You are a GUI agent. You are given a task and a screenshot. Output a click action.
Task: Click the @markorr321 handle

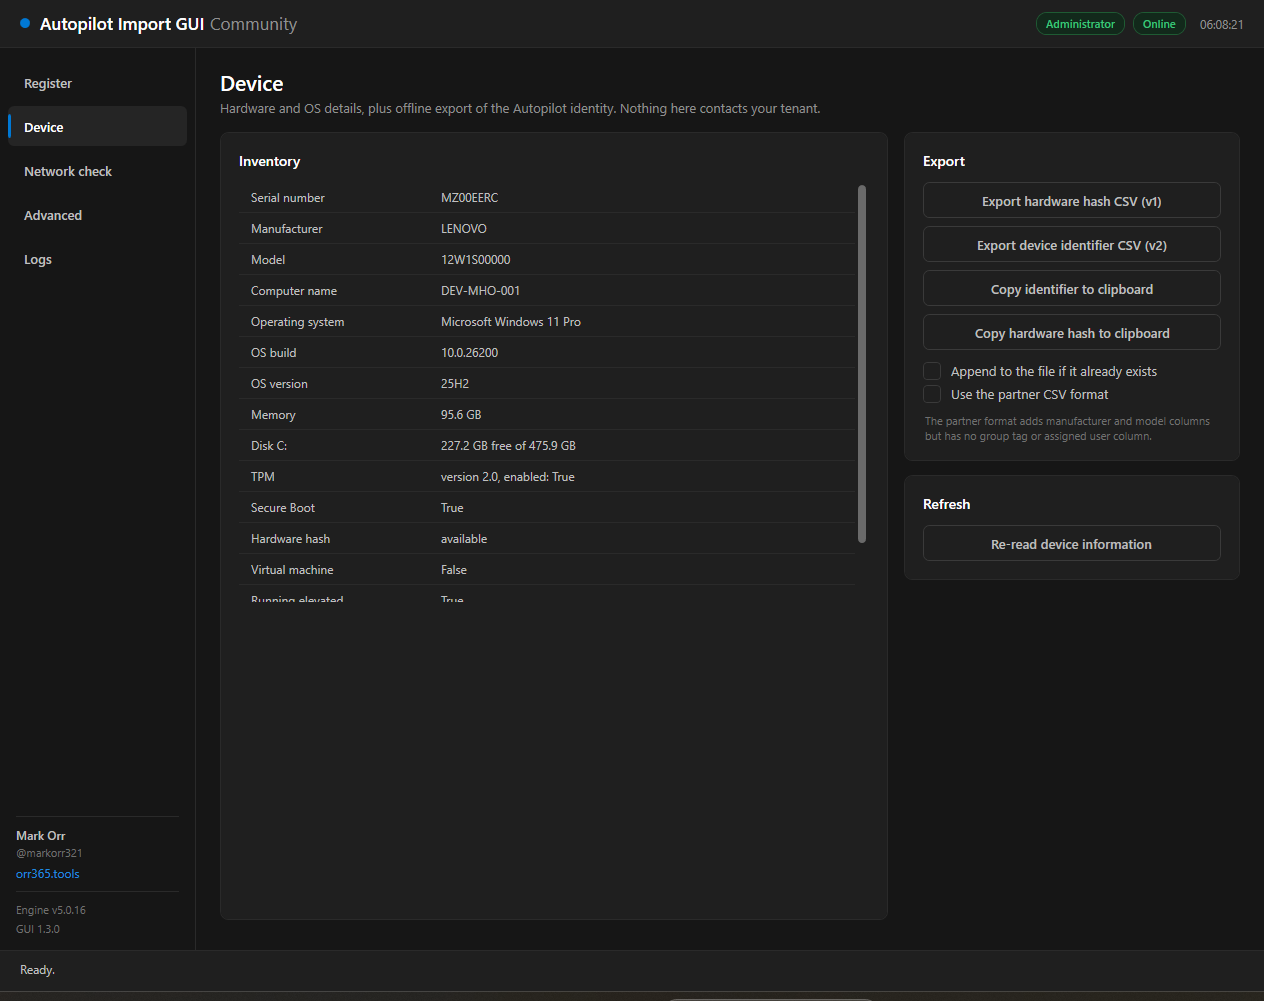point(49,853)
